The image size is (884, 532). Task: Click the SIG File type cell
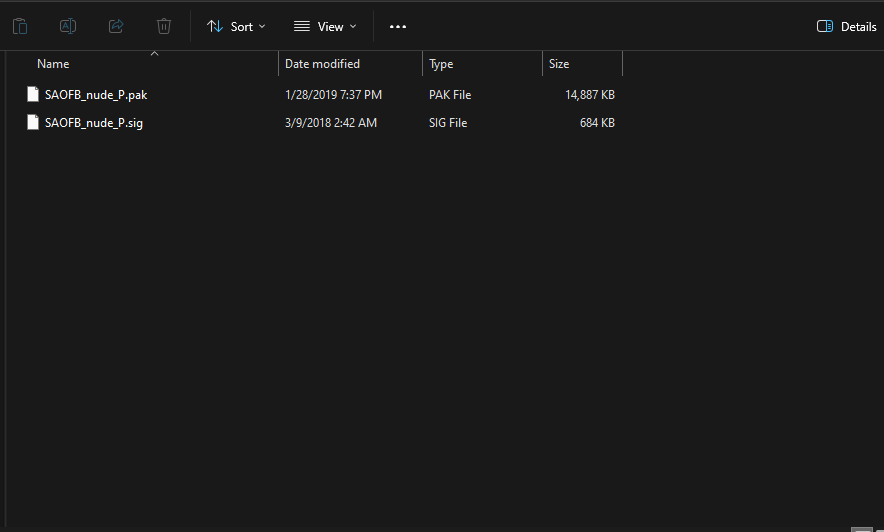tap(448, 123)
